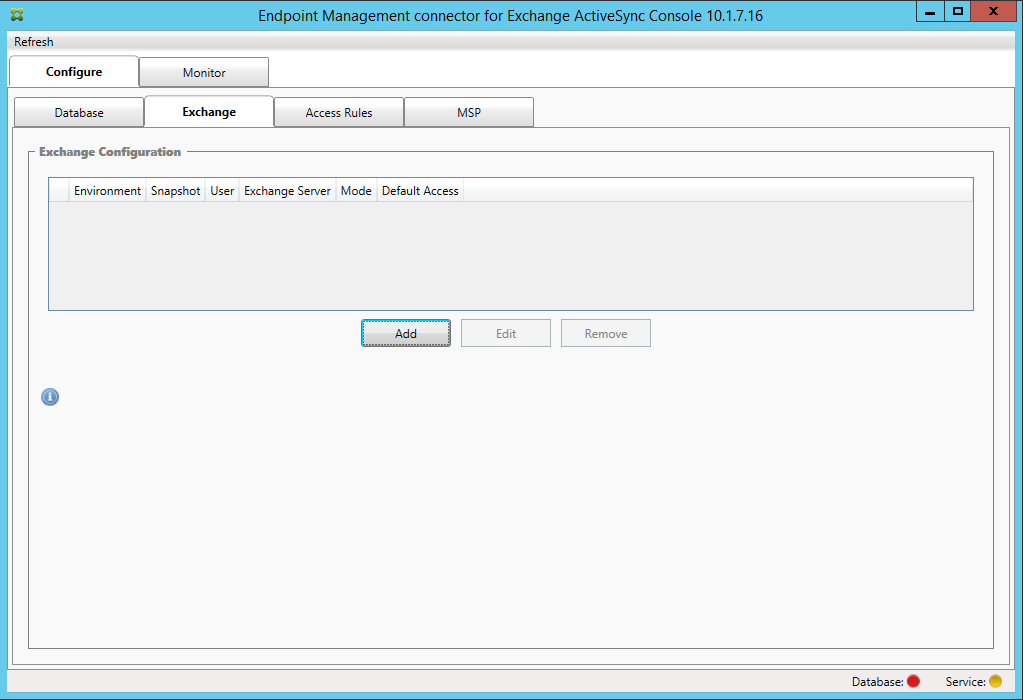Check the red Database status indicator

[913, 681]
